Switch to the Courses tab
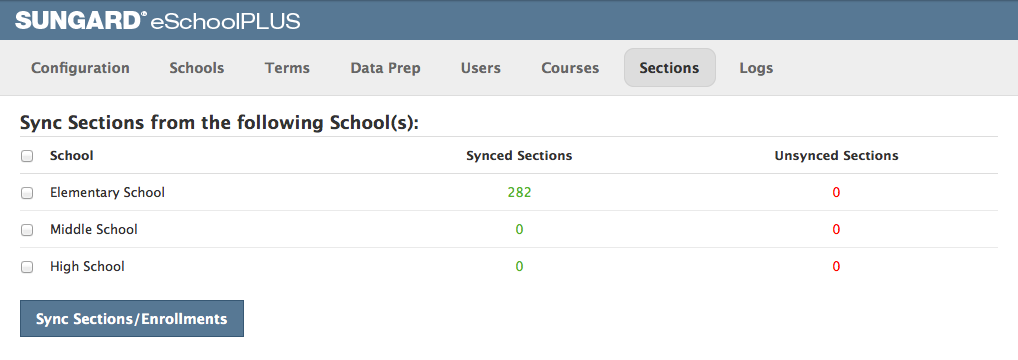This screenshot has height=360, width=1018. (x=570, y=68)
